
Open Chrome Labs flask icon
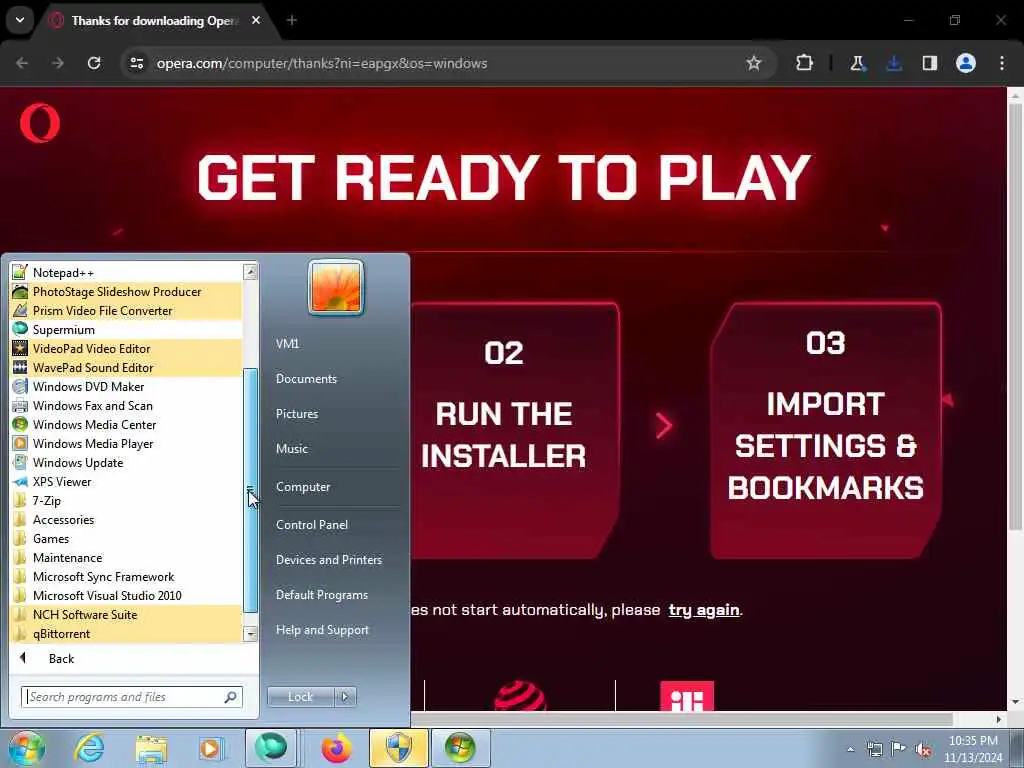pos(857,63)
